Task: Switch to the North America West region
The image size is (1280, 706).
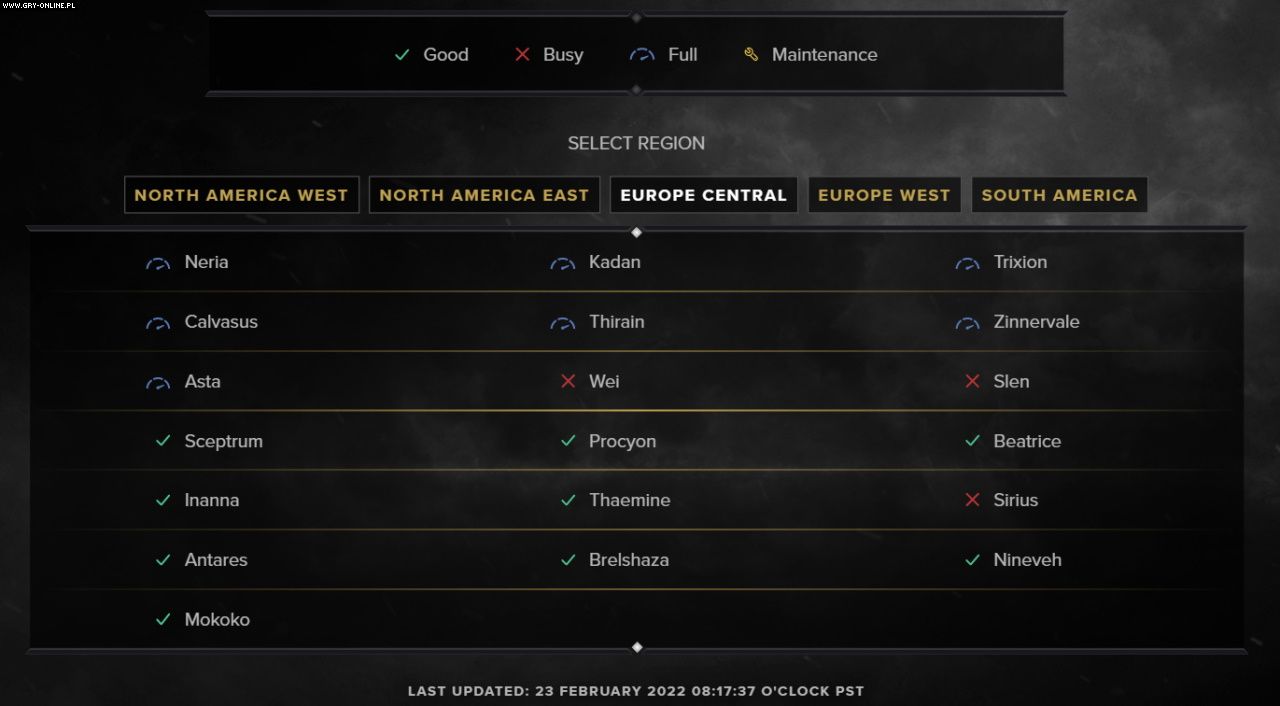Action: click(241, 195)
